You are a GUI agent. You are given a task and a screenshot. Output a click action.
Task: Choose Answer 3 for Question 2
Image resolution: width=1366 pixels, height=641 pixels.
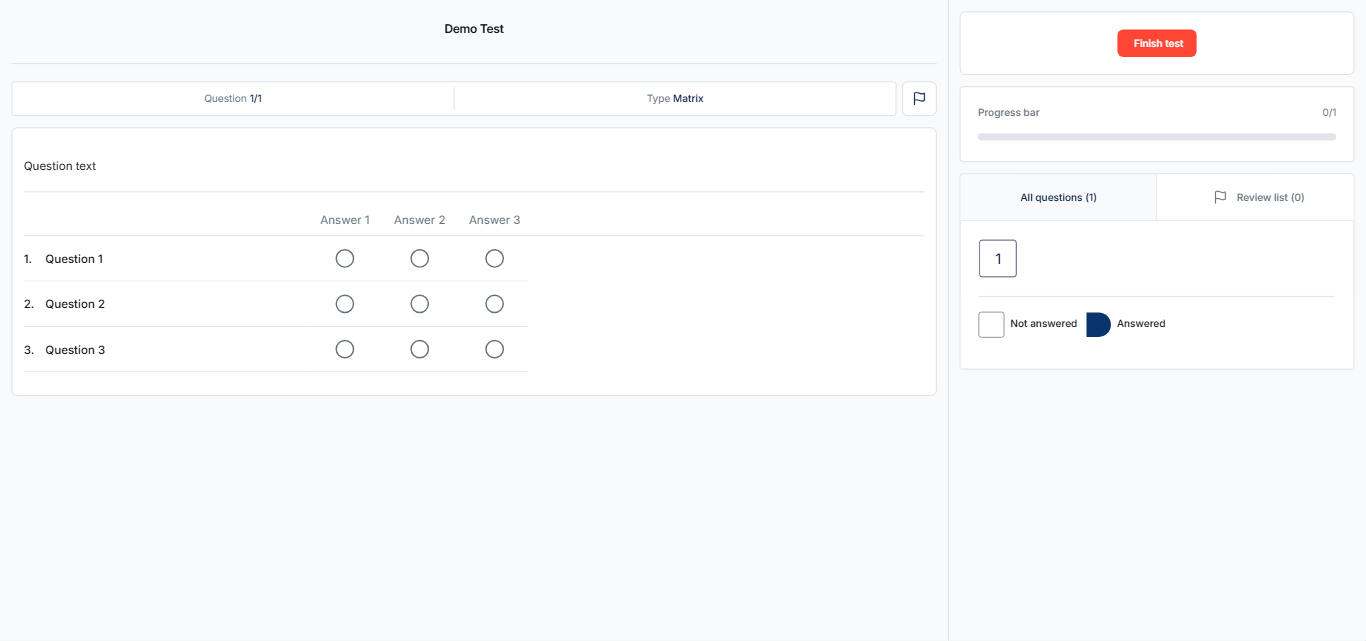(494, 304)
